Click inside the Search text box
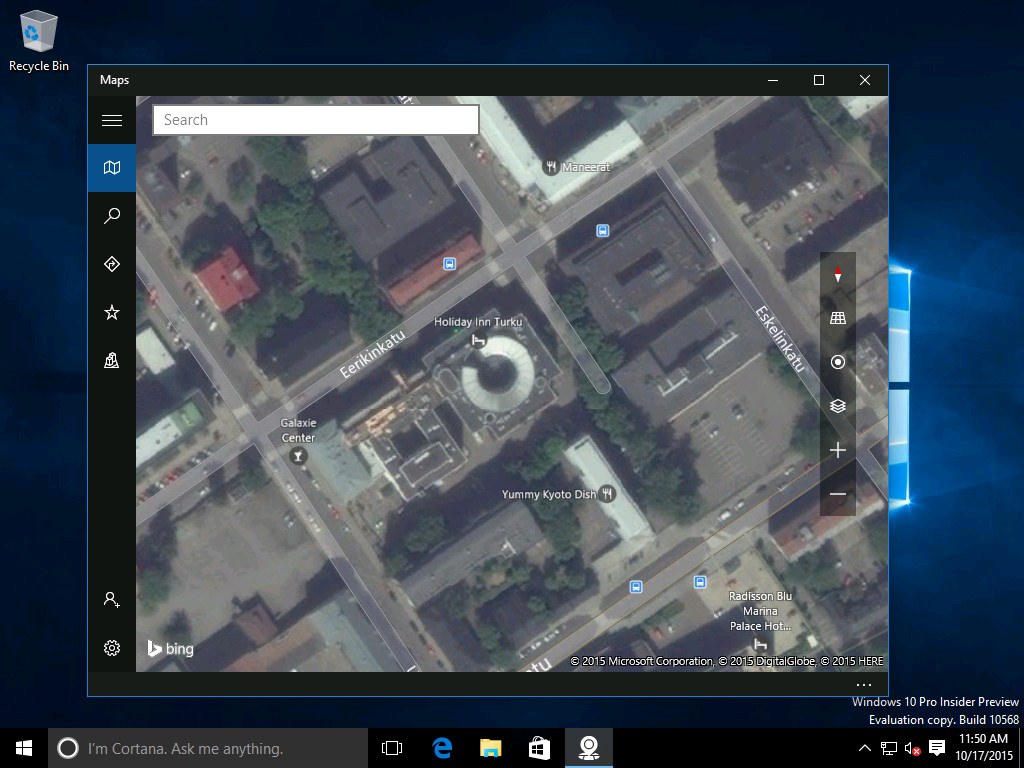 tap(315, 120)
